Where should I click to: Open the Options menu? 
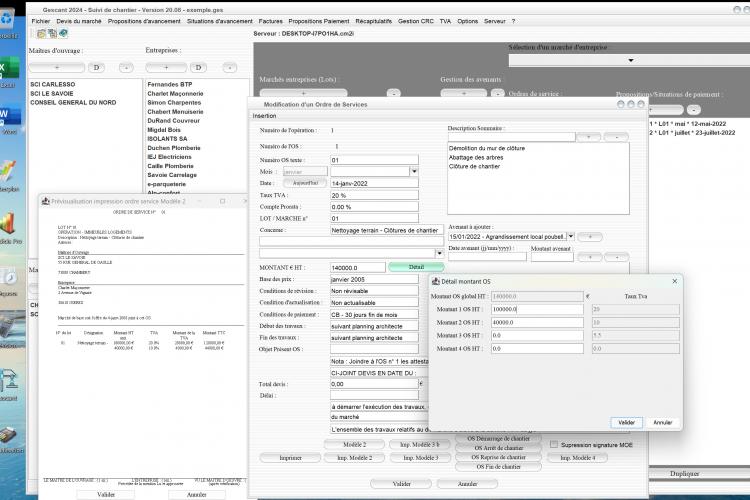467,21
